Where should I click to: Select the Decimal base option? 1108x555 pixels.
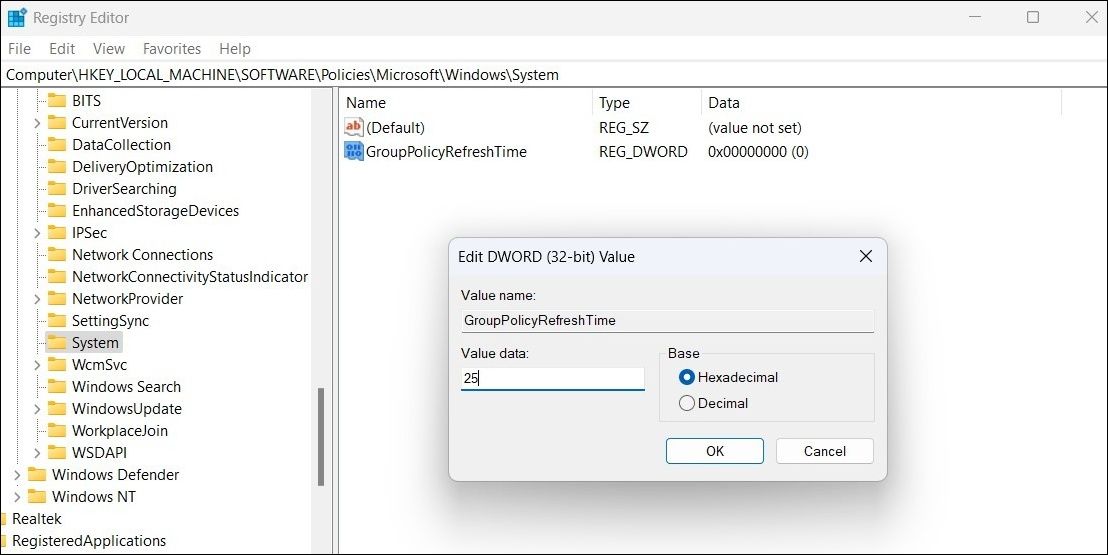pyautogui.click(x=687, y=403)
